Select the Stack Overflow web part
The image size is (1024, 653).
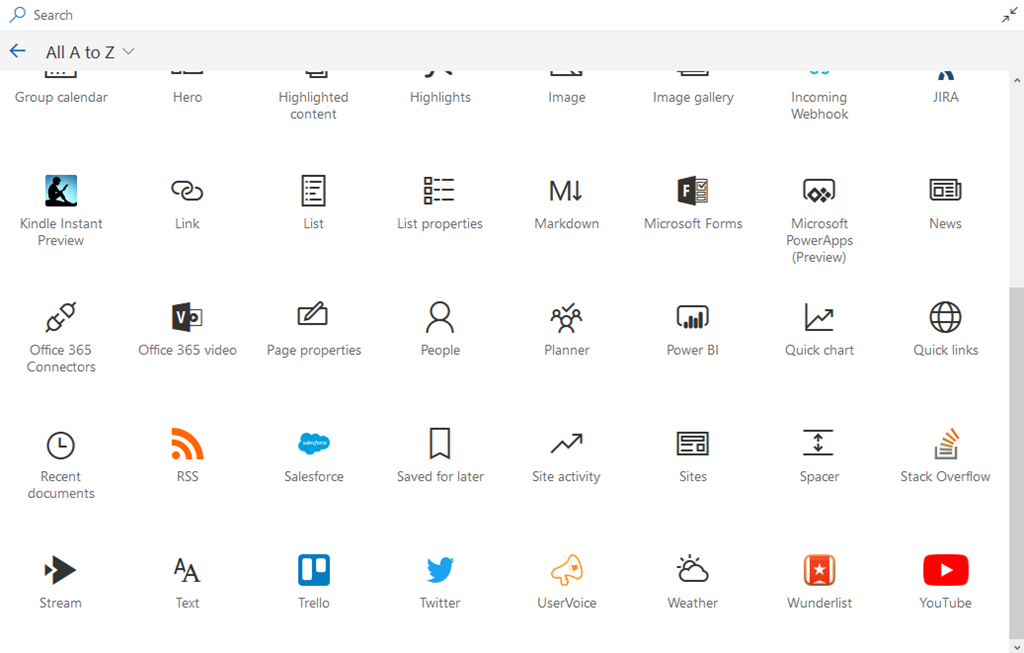pos(945,444)
